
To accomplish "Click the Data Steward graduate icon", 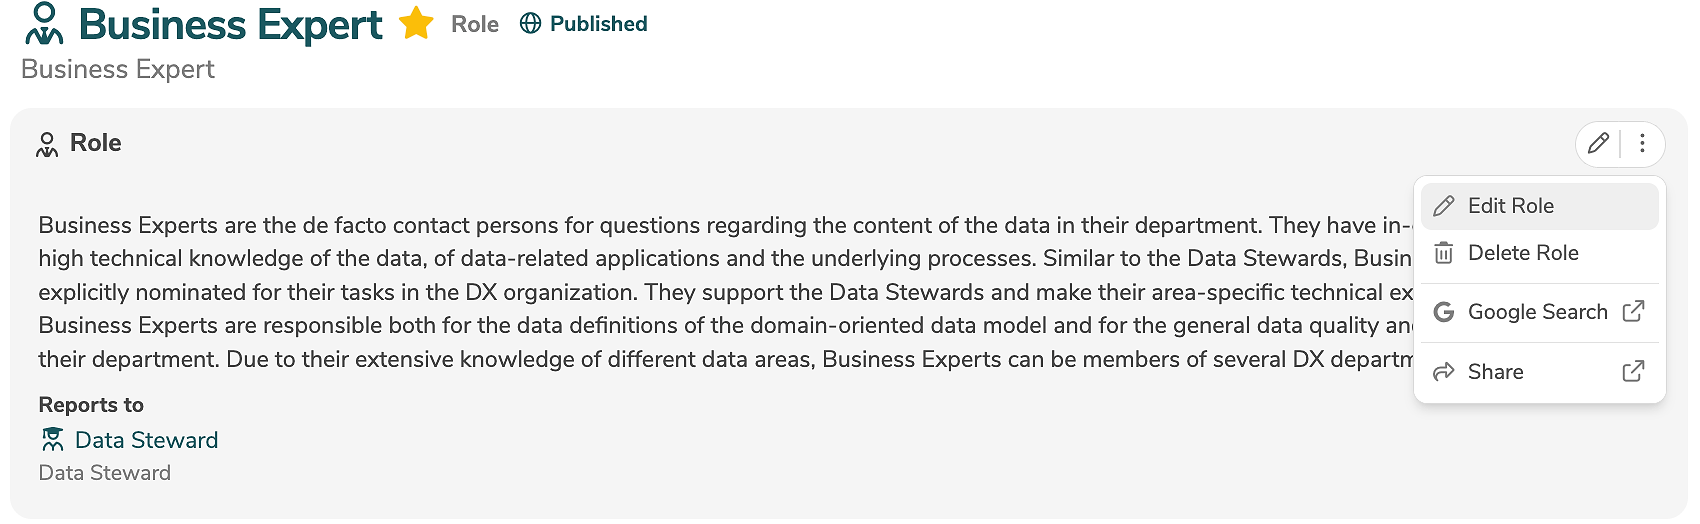I will click(52, 439).
